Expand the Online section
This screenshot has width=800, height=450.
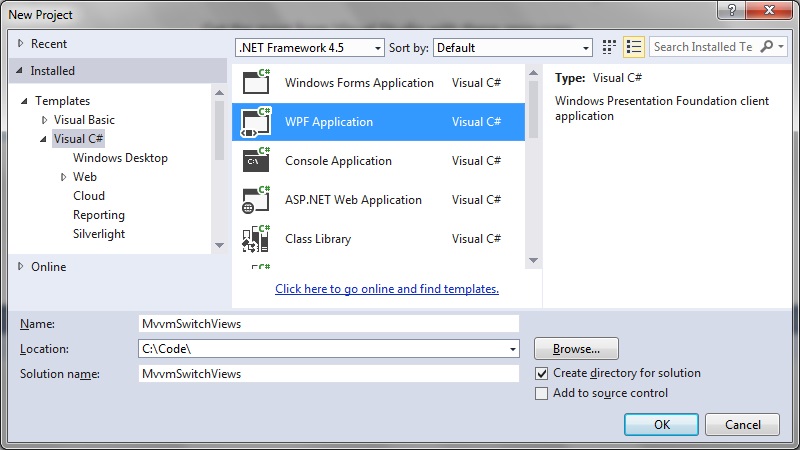pos(20,266)
